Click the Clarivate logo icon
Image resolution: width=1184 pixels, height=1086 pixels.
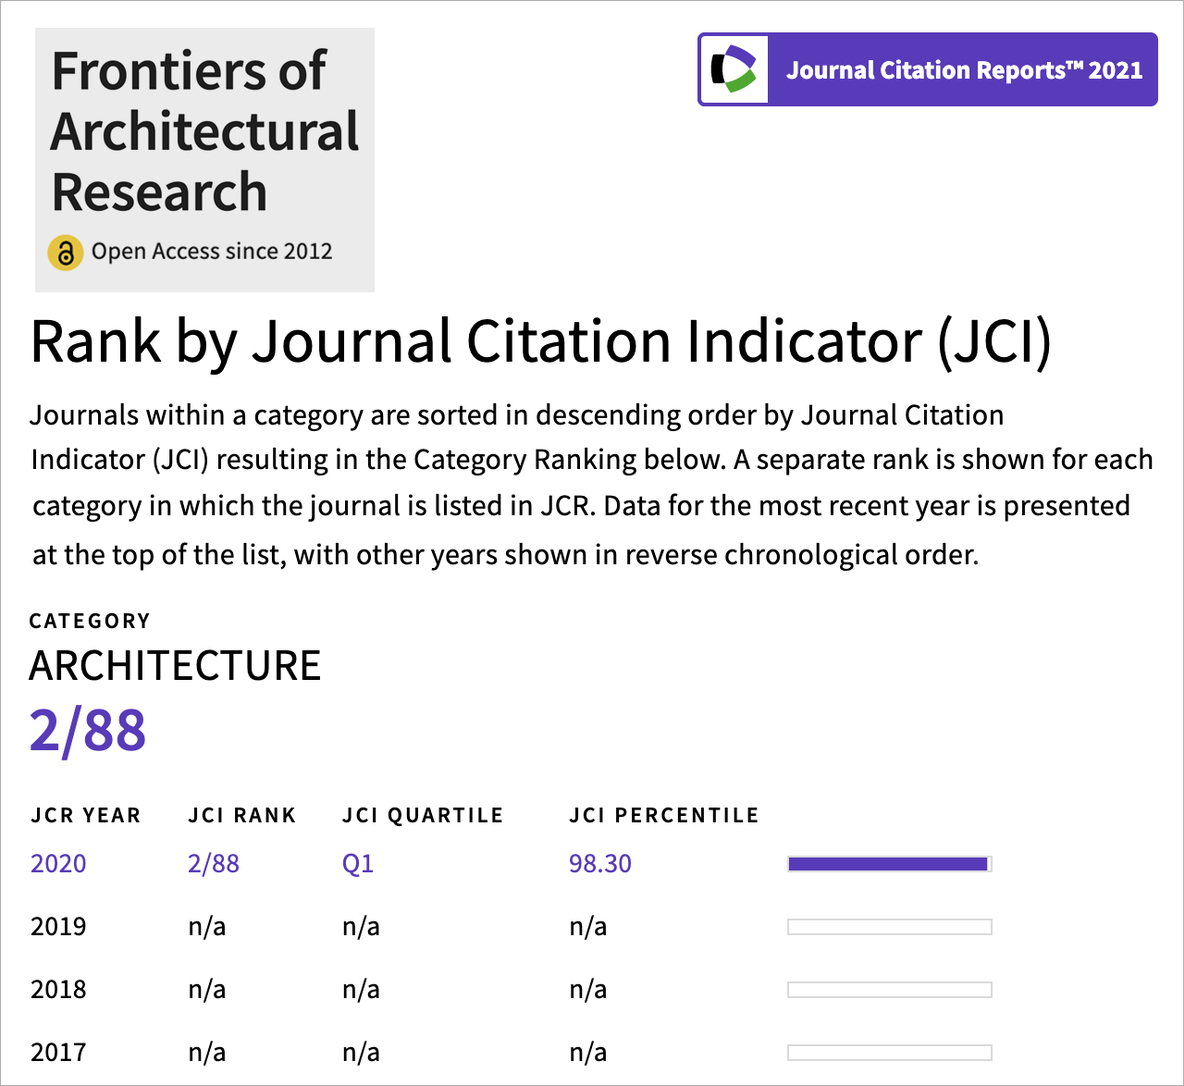point(734,69)
